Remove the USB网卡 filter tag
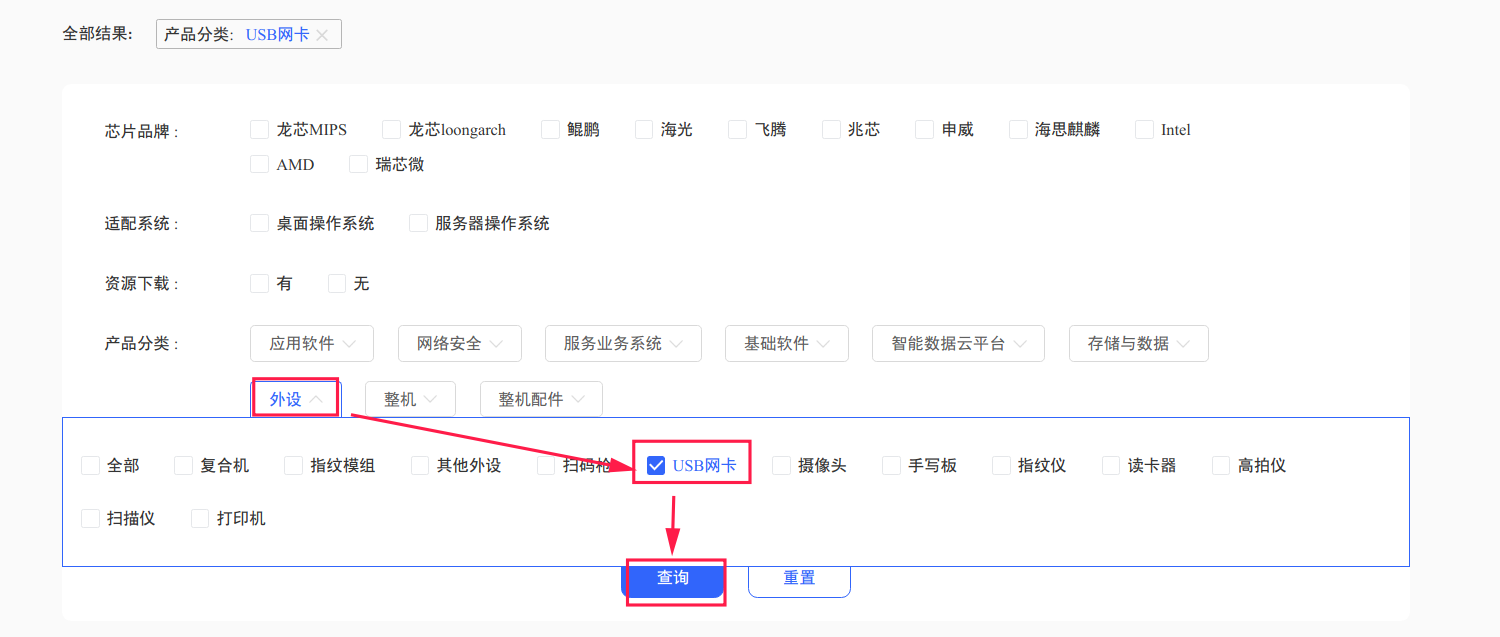 322,35
